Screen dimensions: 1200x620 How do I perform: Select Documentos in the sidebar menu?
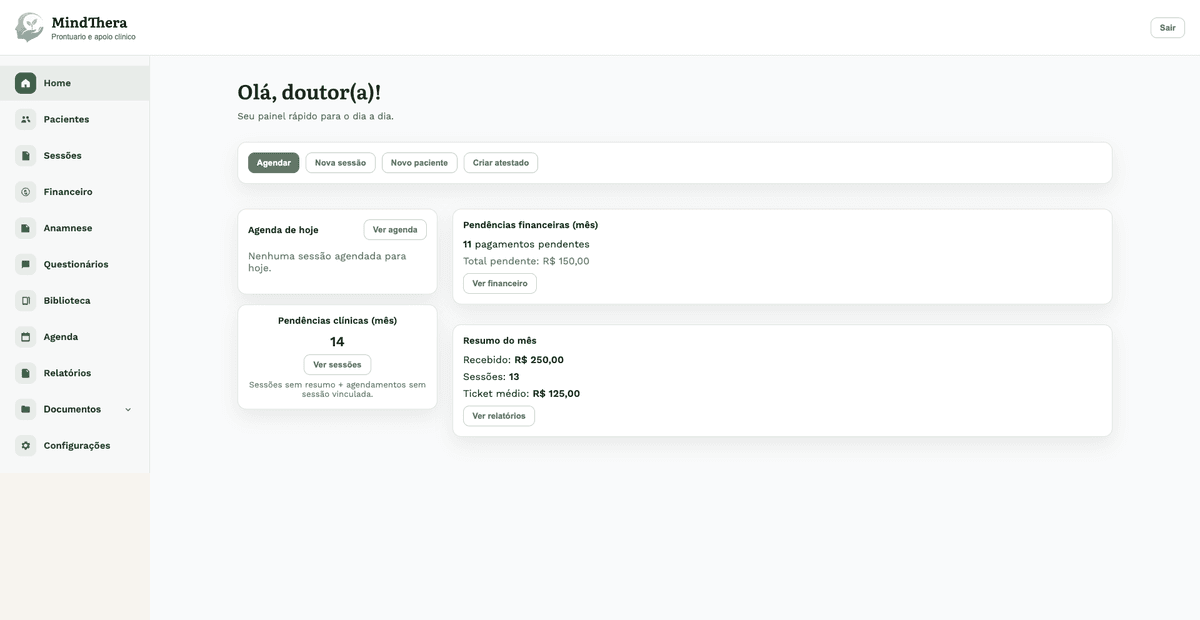[x=72, y=408]
